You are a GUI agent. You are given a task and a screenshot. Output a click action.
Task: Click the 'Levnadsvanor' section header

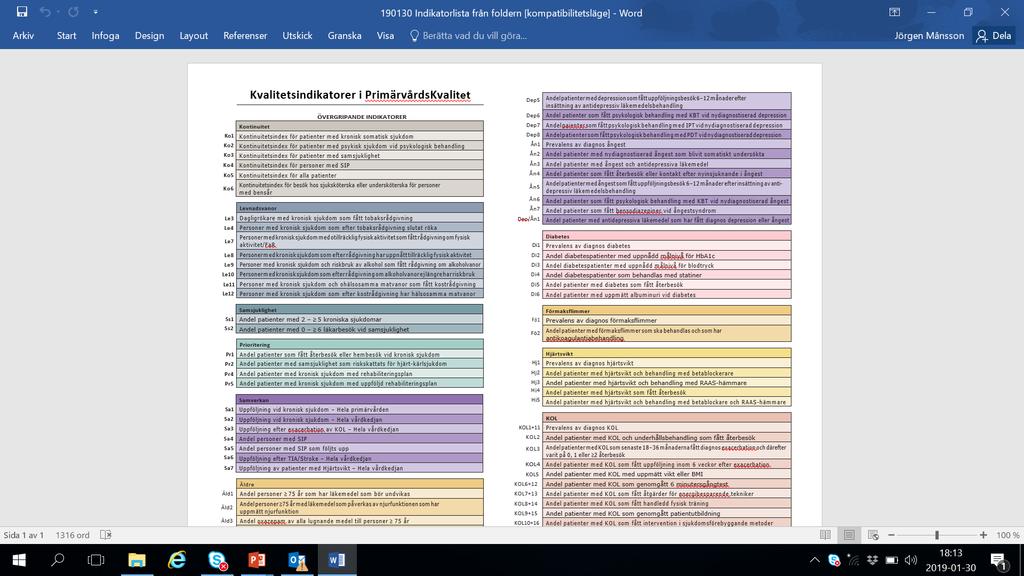(360, 208)
